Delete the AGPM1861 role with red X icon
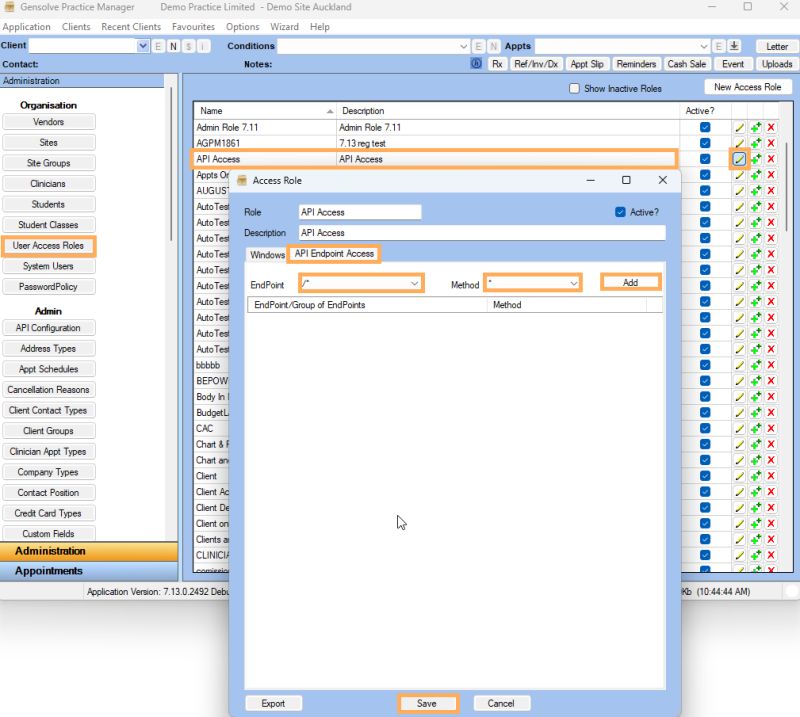 770,143
